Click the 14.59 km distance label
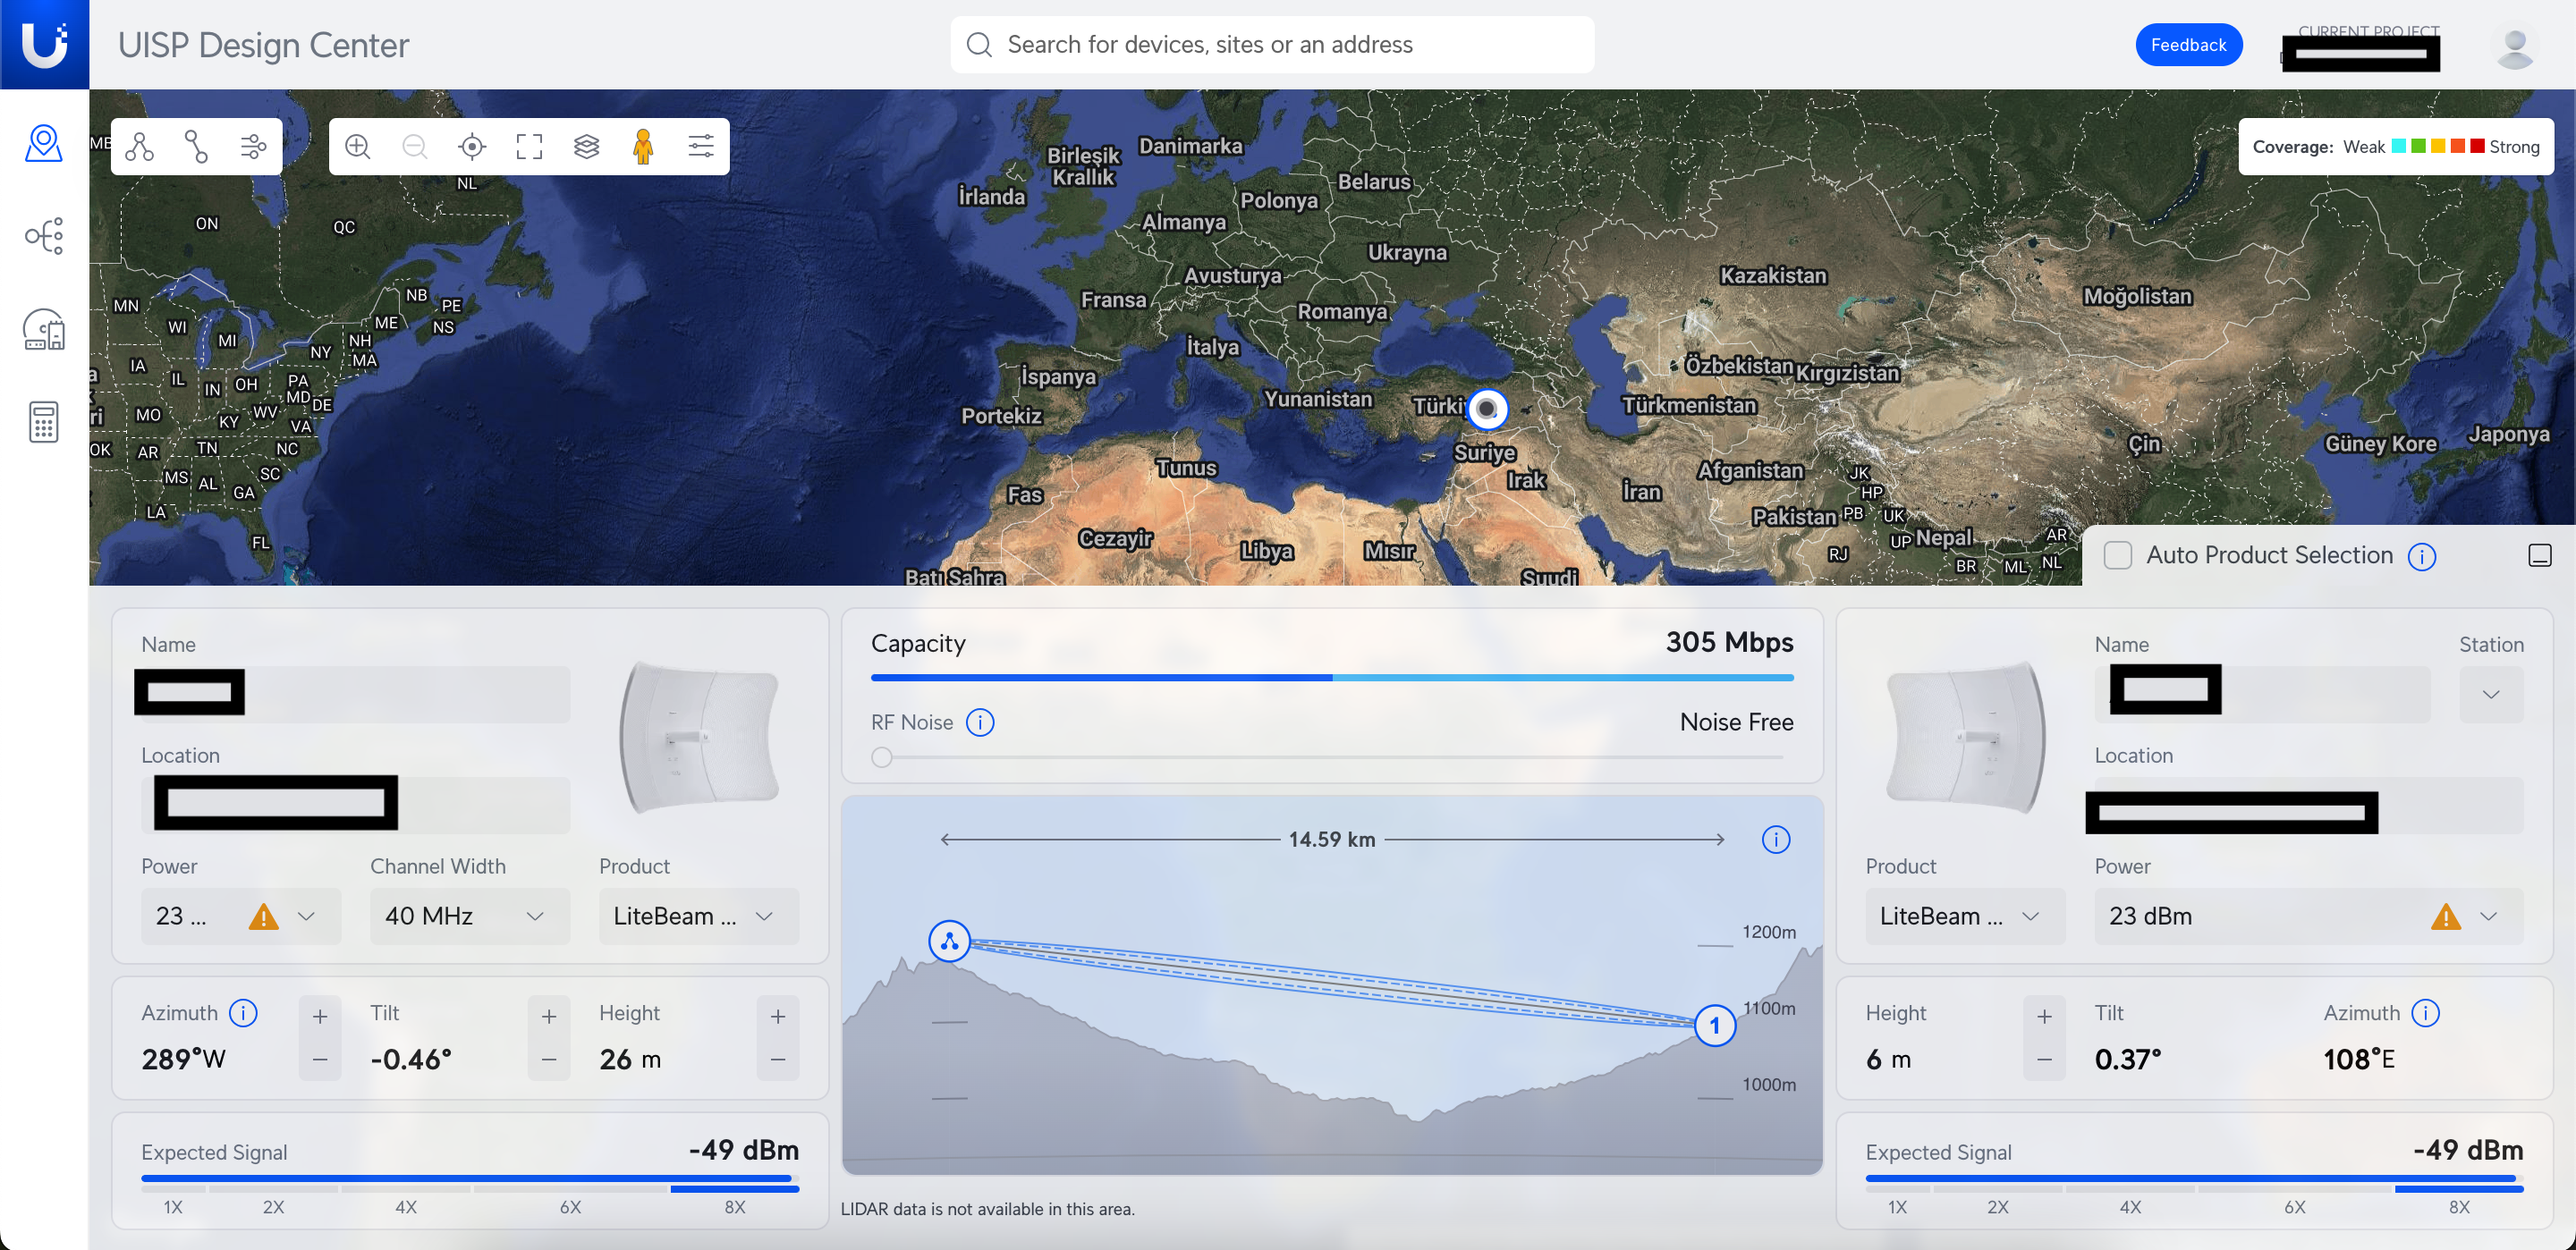The image size is (2576, 1250). (1332, 839)
